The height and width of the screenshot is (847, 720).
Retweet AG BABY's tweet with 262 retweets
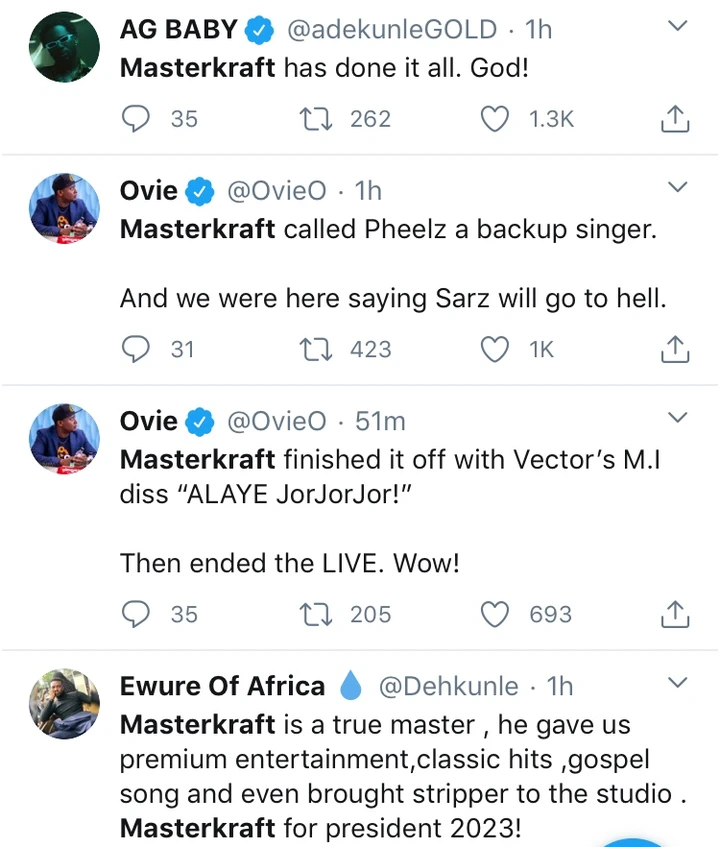tap(316, 119)
